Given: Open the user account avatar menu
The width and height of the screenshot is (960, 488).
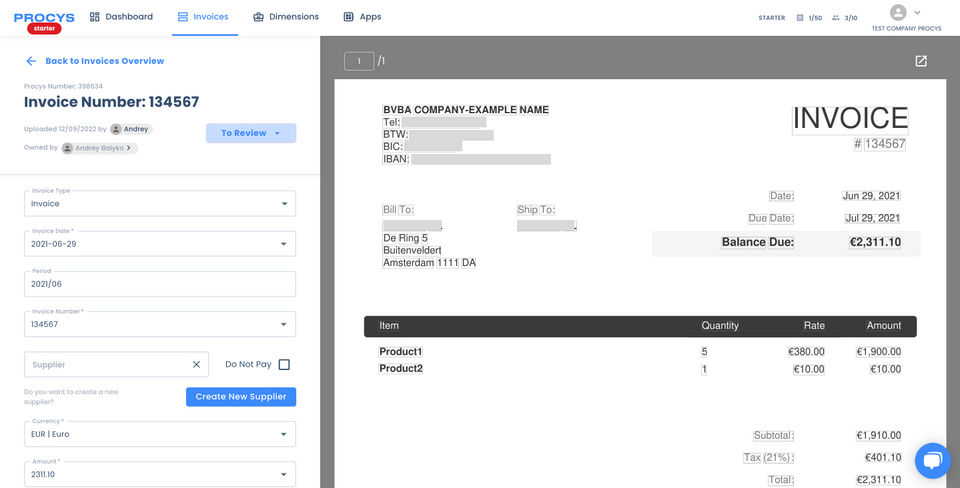Looking at the screenshot, I should pos(898,12).
